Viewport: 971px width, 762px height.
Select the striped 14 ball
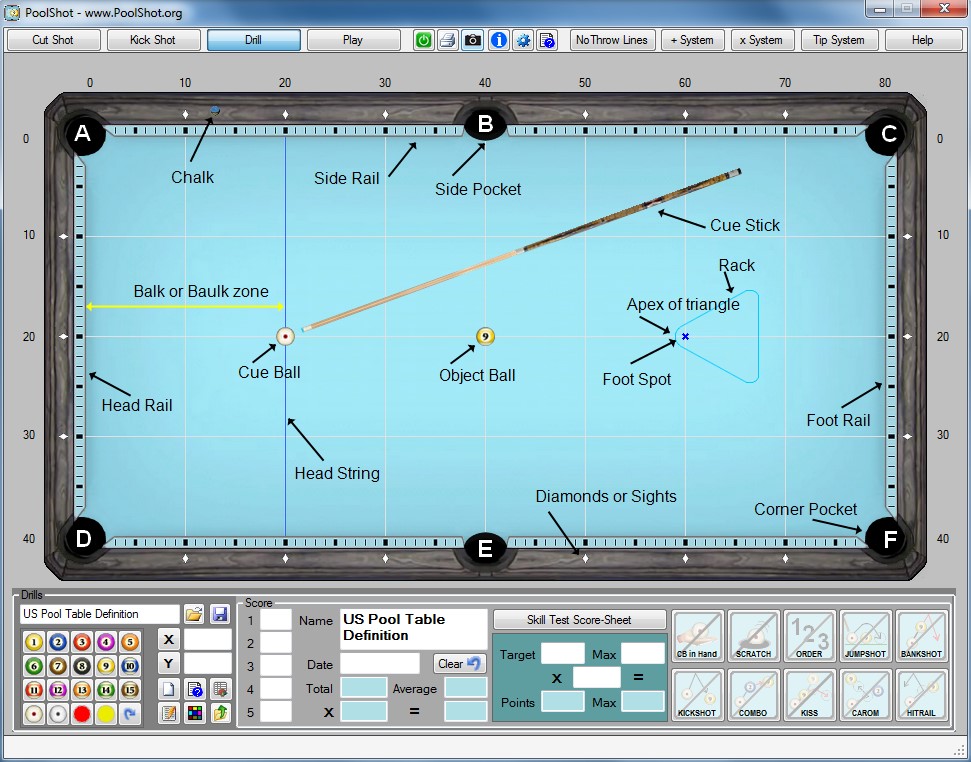(x=106, y=690)
